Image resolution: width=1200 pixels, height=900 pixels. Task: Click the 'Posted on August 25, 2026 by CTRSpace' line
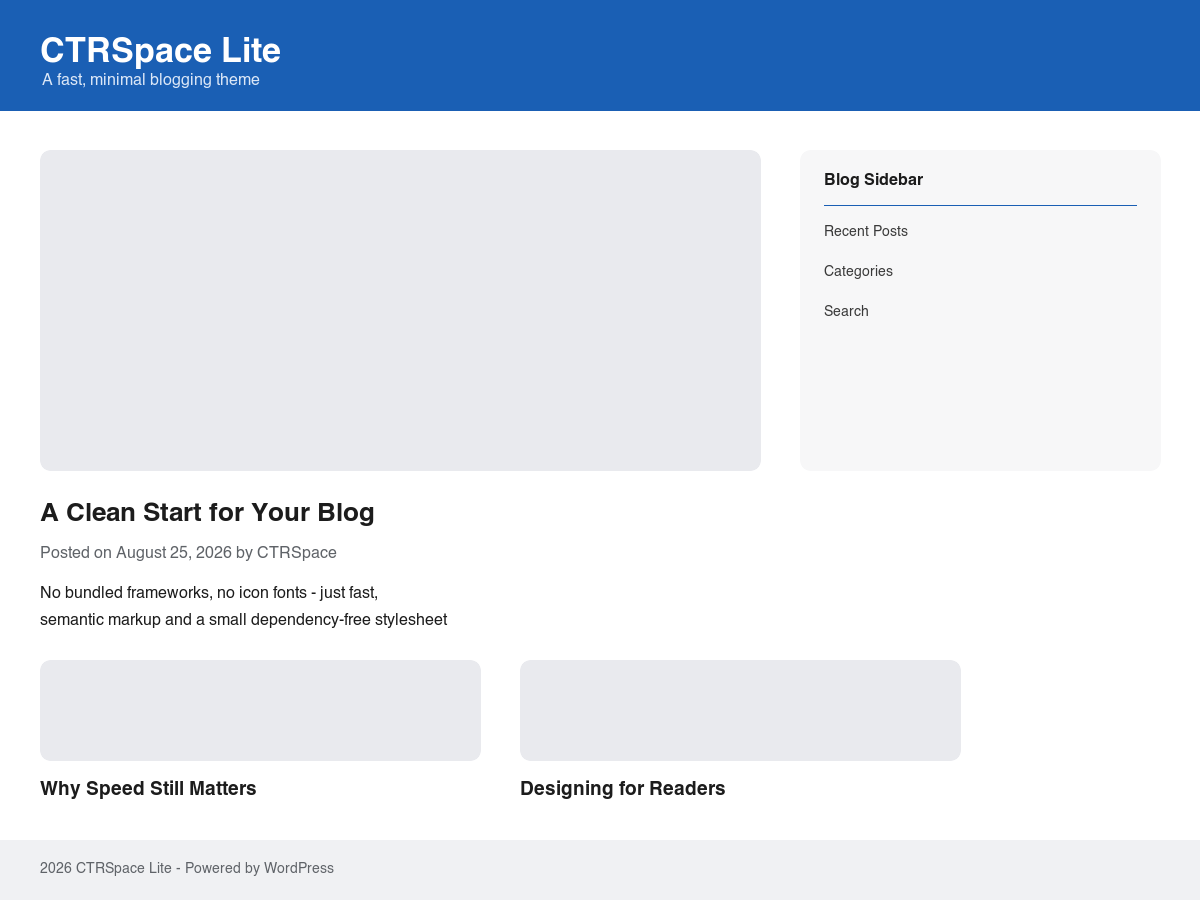click(188, 552)
